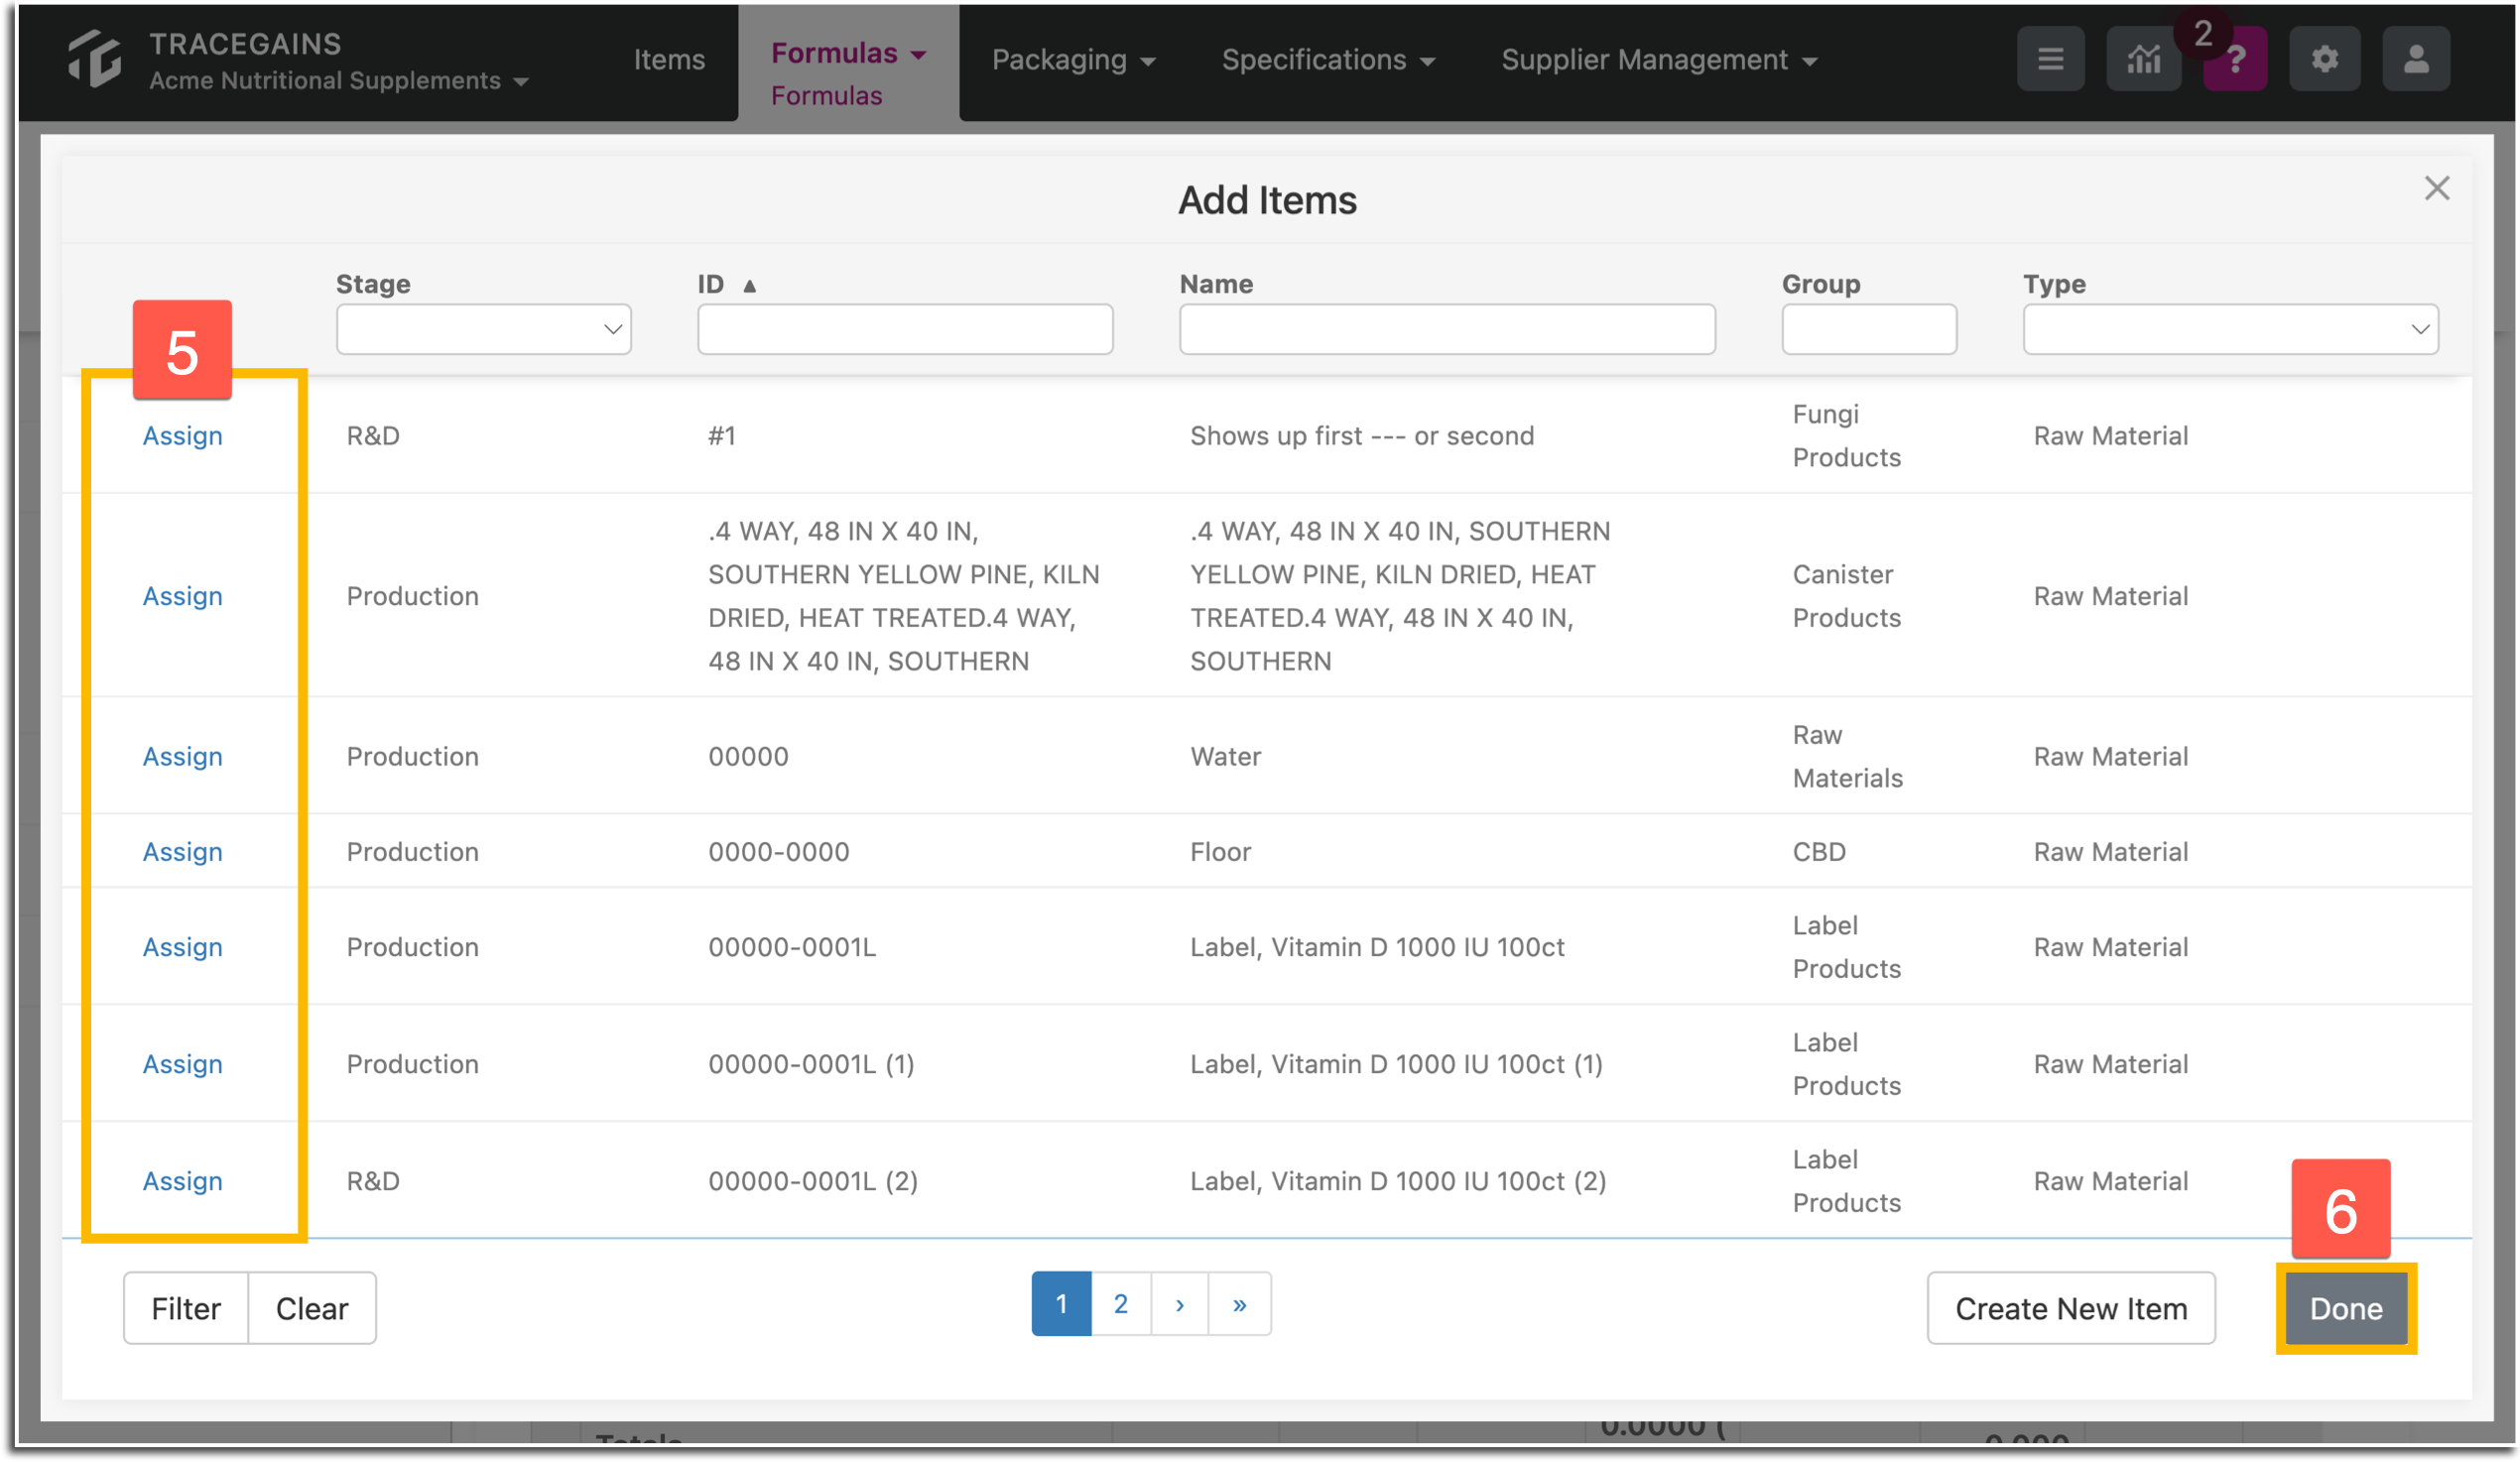Image resolution: width=2520 pixels, height=1462 pixels.
Task: Open the Type filter dropdown
Action: [2230, 329]
